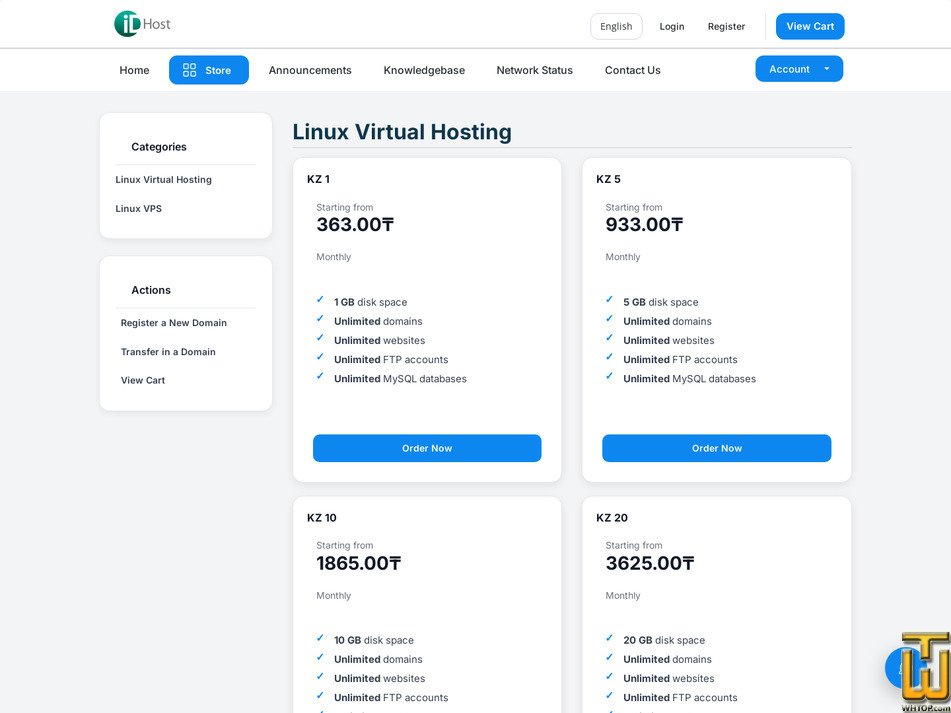The width and height of the screenshot is (951, 713).
Task: Order the KZ 5 plan
Action: tap(716, 448)
